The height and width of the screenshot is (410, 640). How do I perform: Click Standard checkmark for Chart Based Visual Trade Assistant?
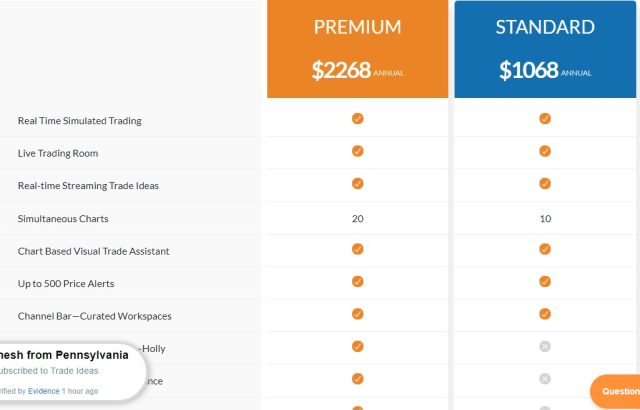click(x=545, y=249)
